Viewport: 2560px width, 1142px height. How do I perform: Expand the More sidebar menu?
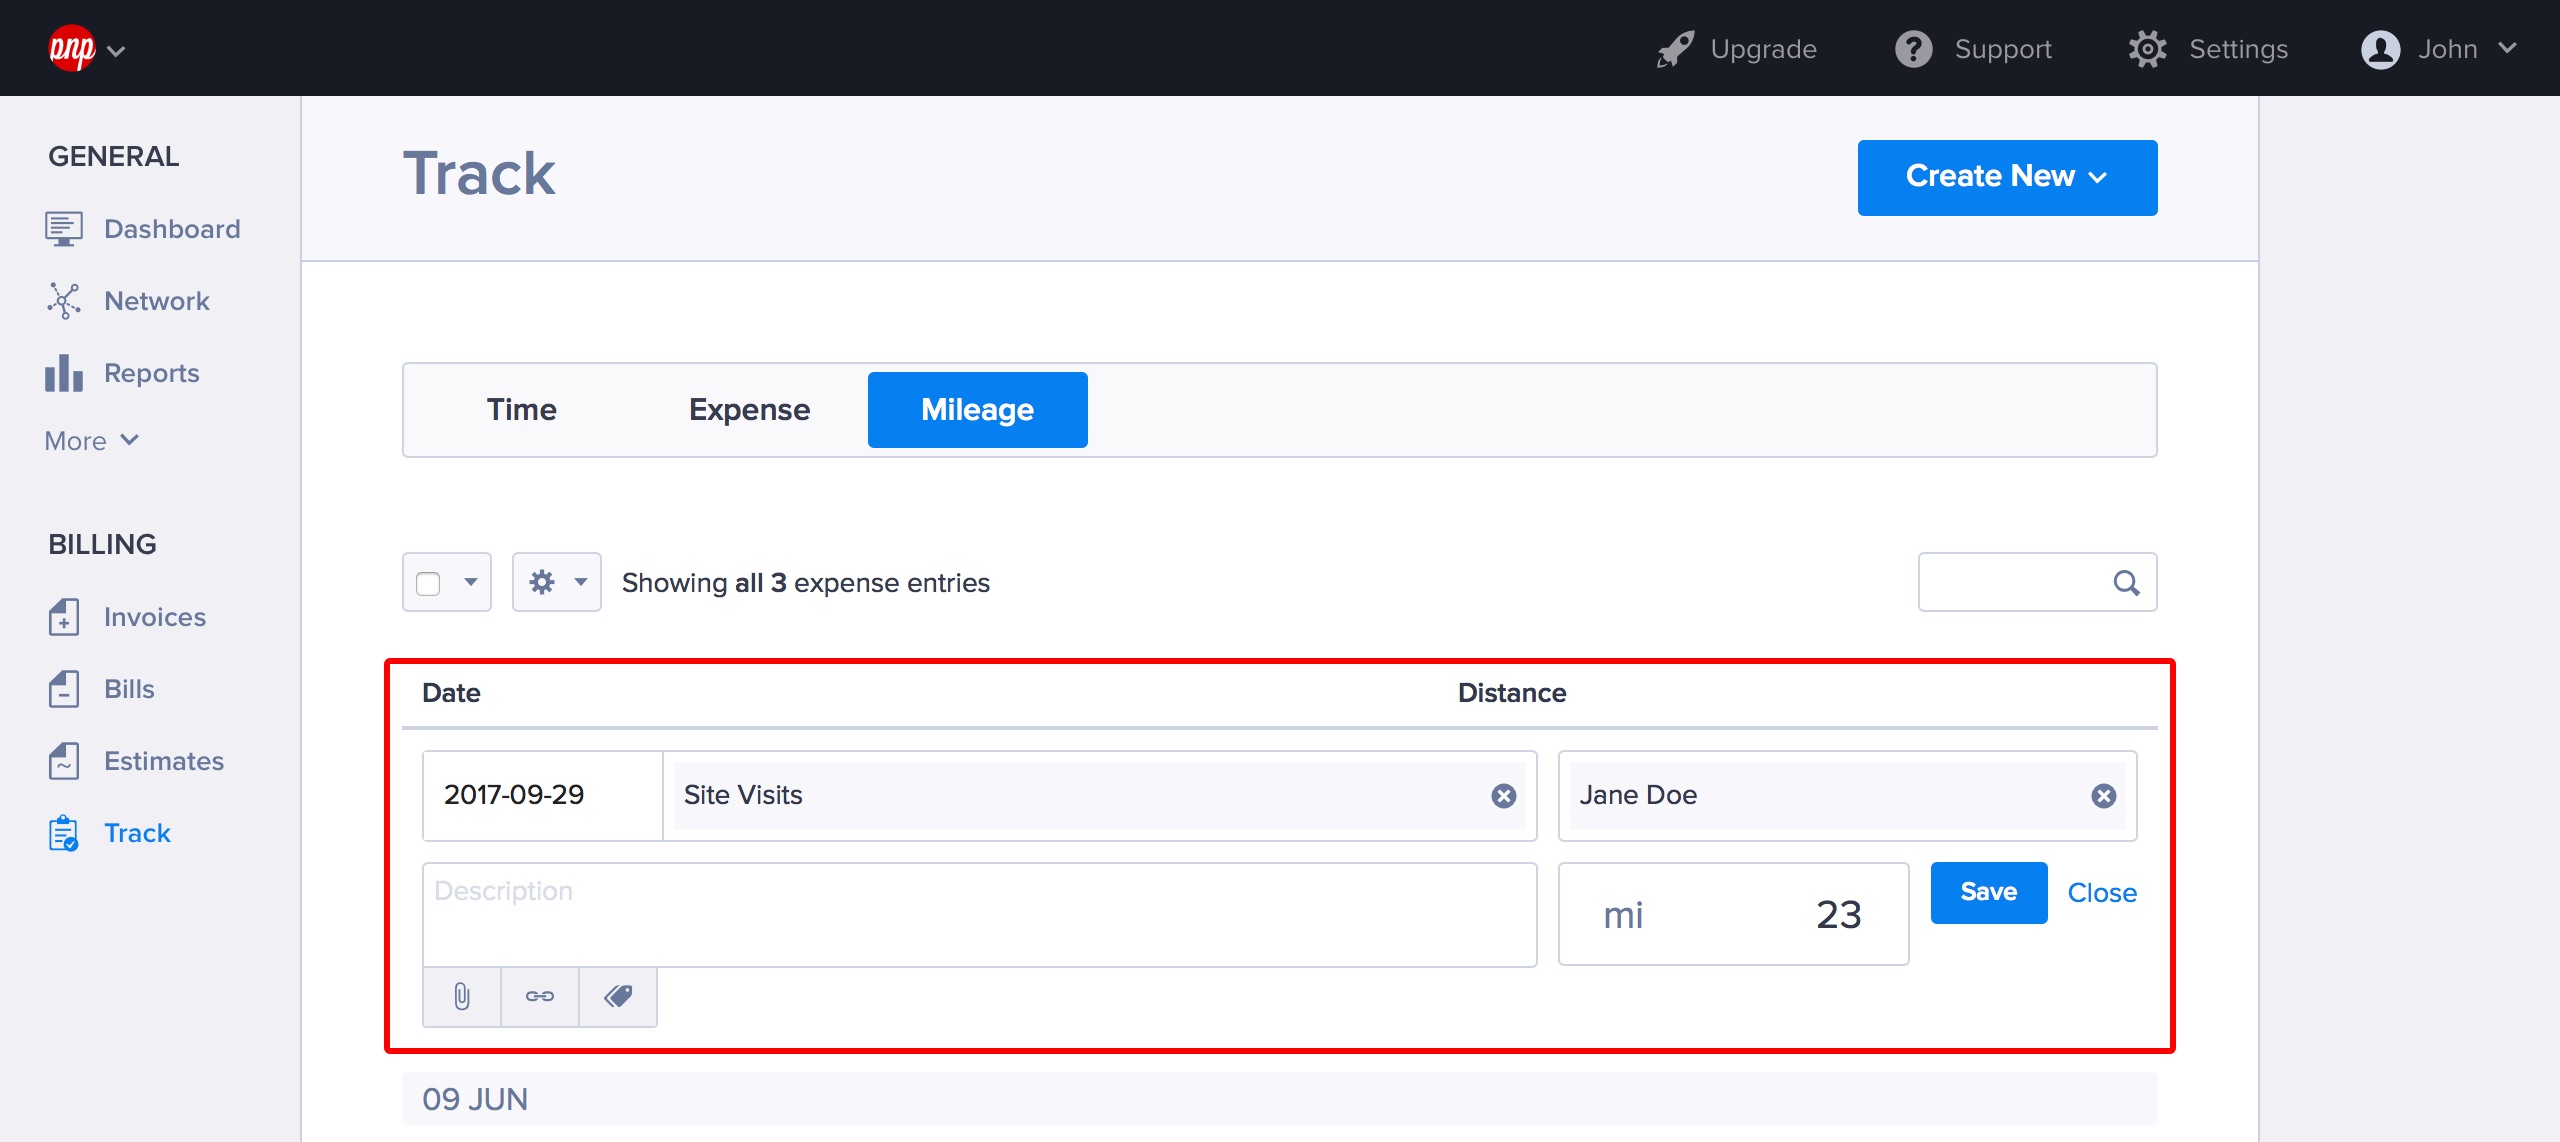tap(91, 441)
